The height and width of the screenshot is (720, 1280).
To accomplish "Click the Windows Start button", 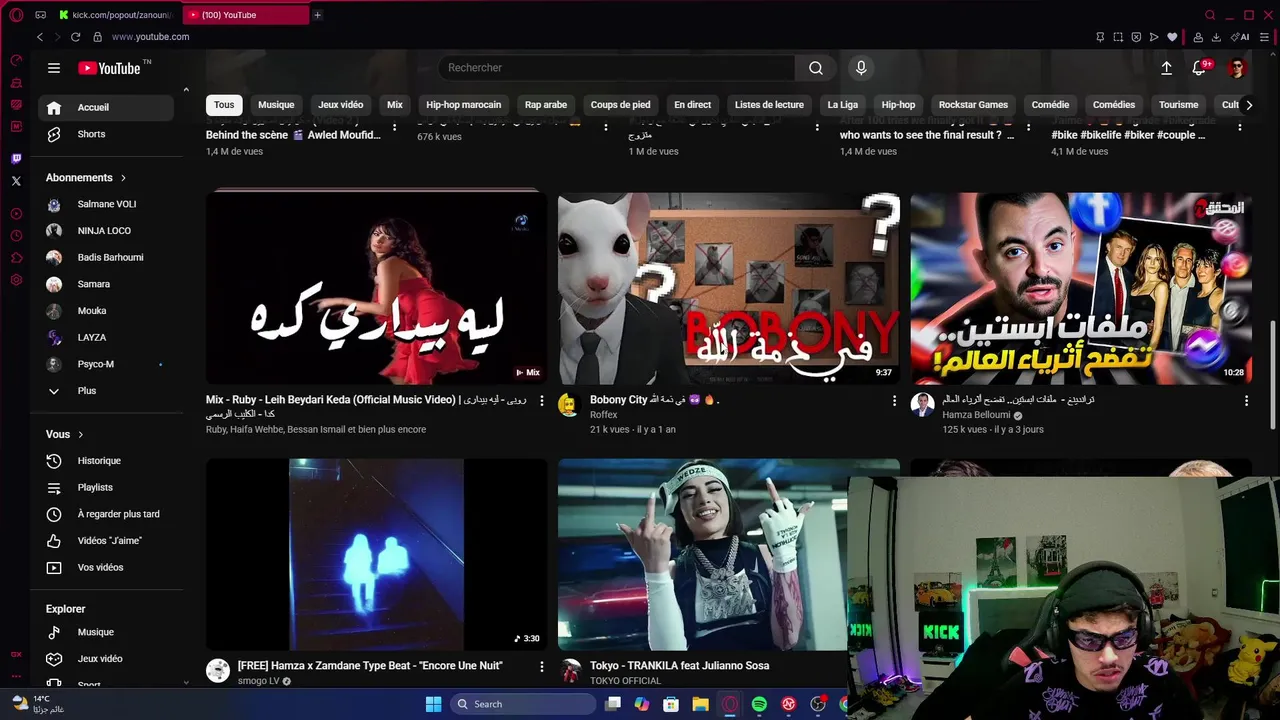I will tap(433, 704).
